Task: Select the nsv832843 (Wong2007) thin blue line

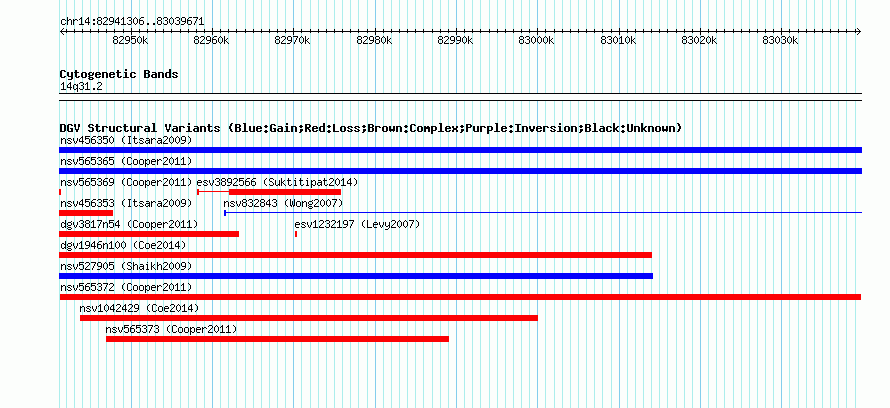Action: coord(543,213)
